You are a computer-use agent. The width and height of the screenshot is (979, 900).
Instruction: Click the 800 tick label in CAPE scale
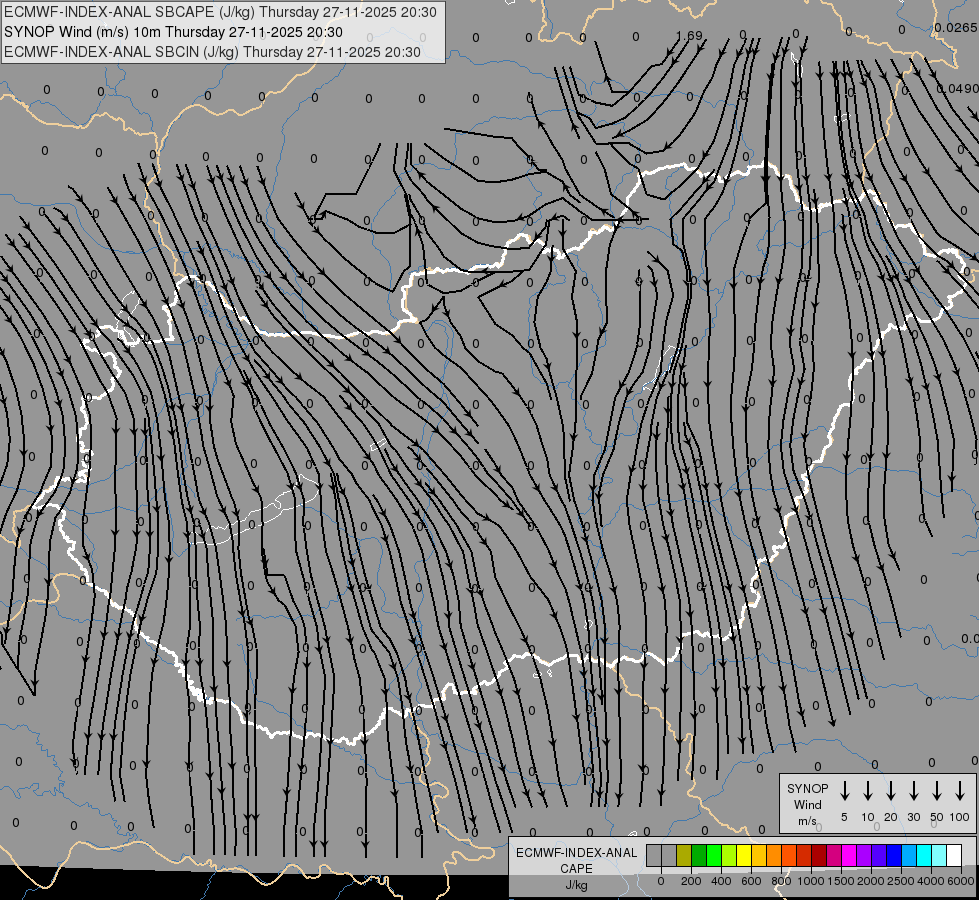pyautogui.click(x=781, y=881)
